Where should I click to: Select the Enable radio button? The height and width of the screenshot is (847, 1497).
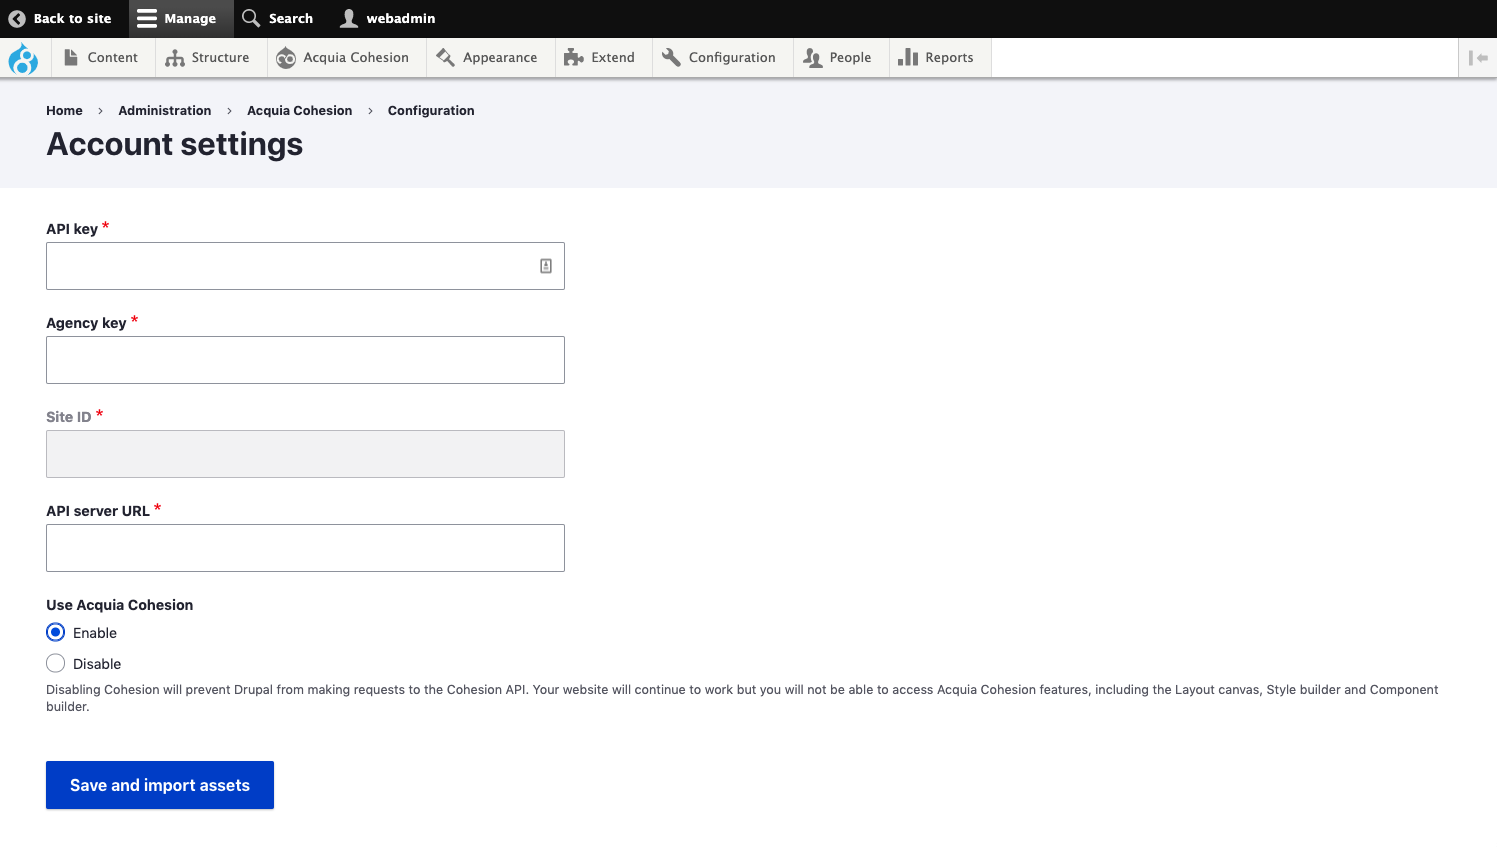(x=56, y=632)
